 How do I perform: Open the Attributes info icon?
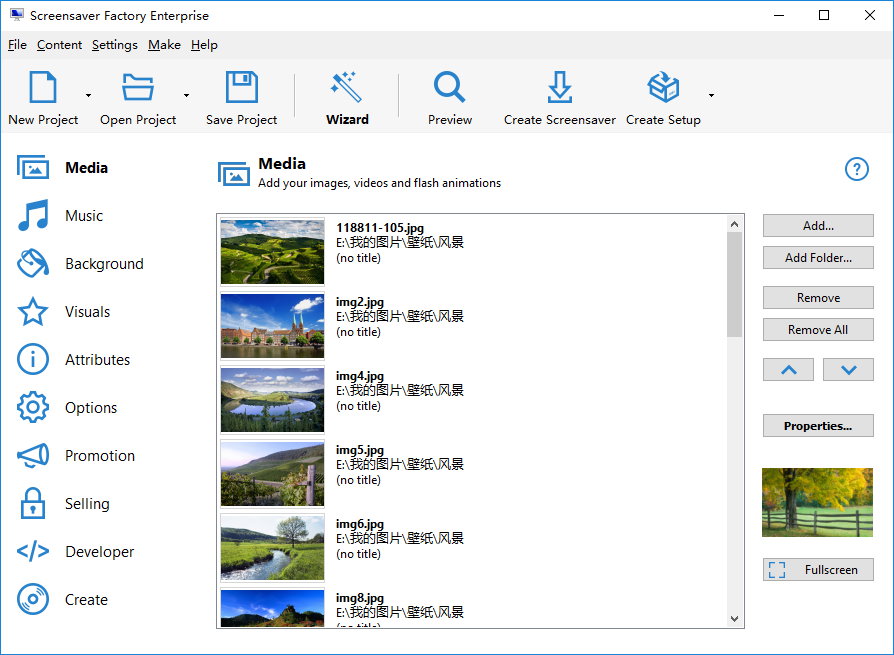pos(32,359)
